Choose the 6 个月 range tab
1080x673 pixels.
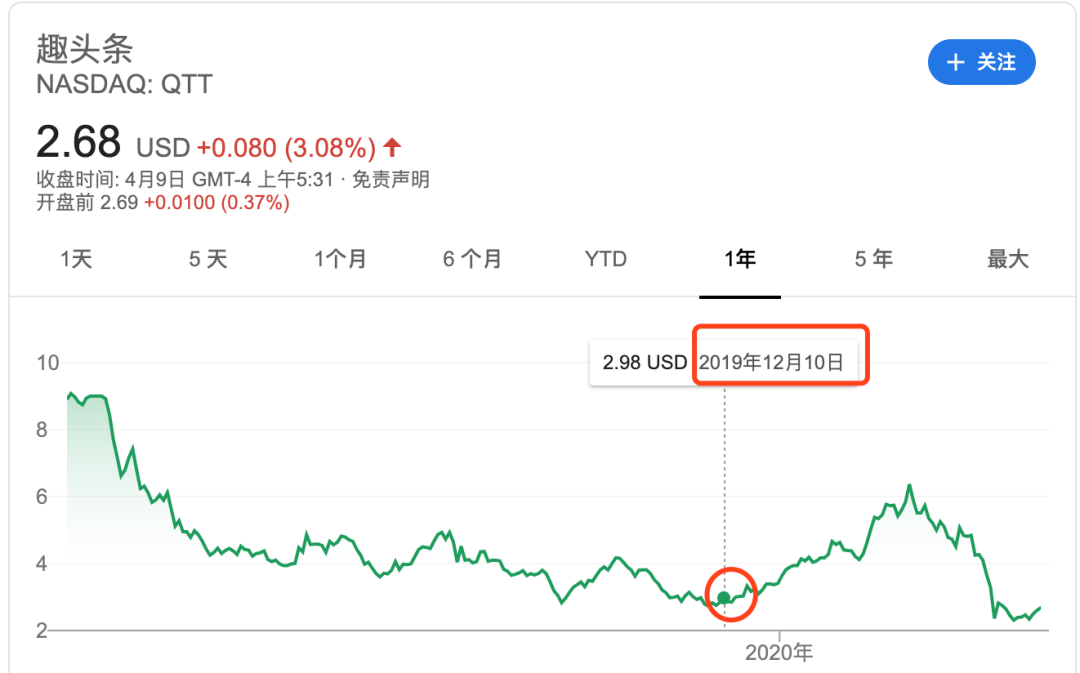[472, 259]
